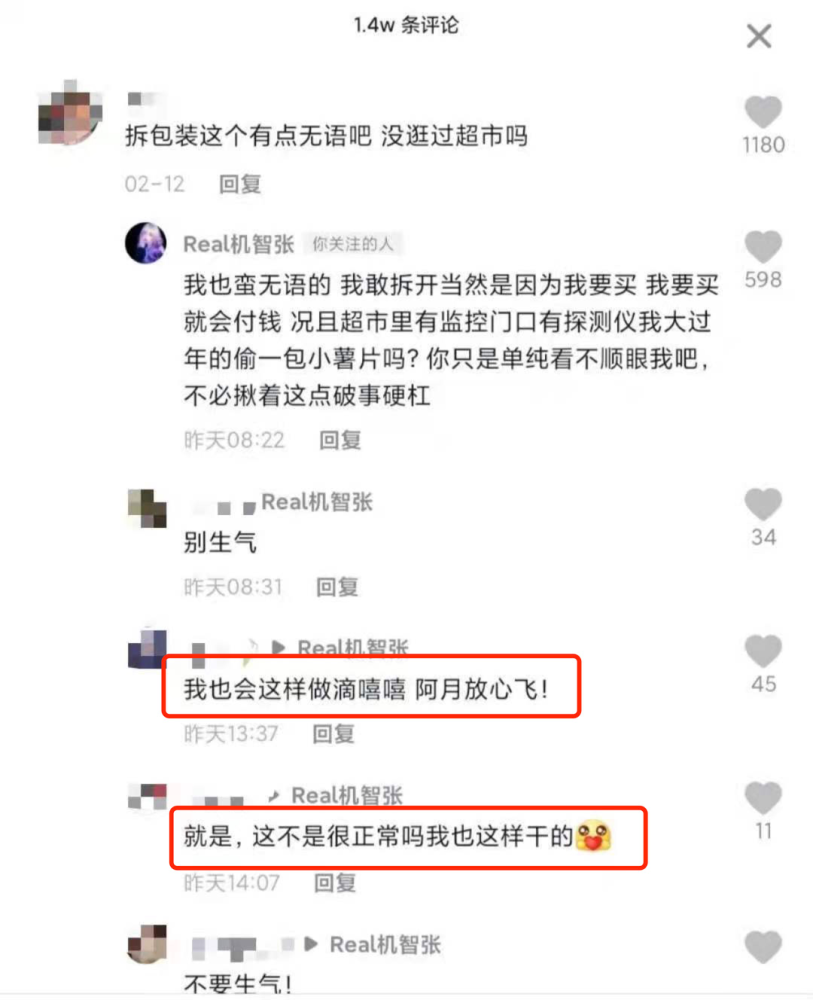813x1000 pixels.
Task: Select the '我也会这样做滴嘻嘻' comment text
Action: (x=295, y=689)
